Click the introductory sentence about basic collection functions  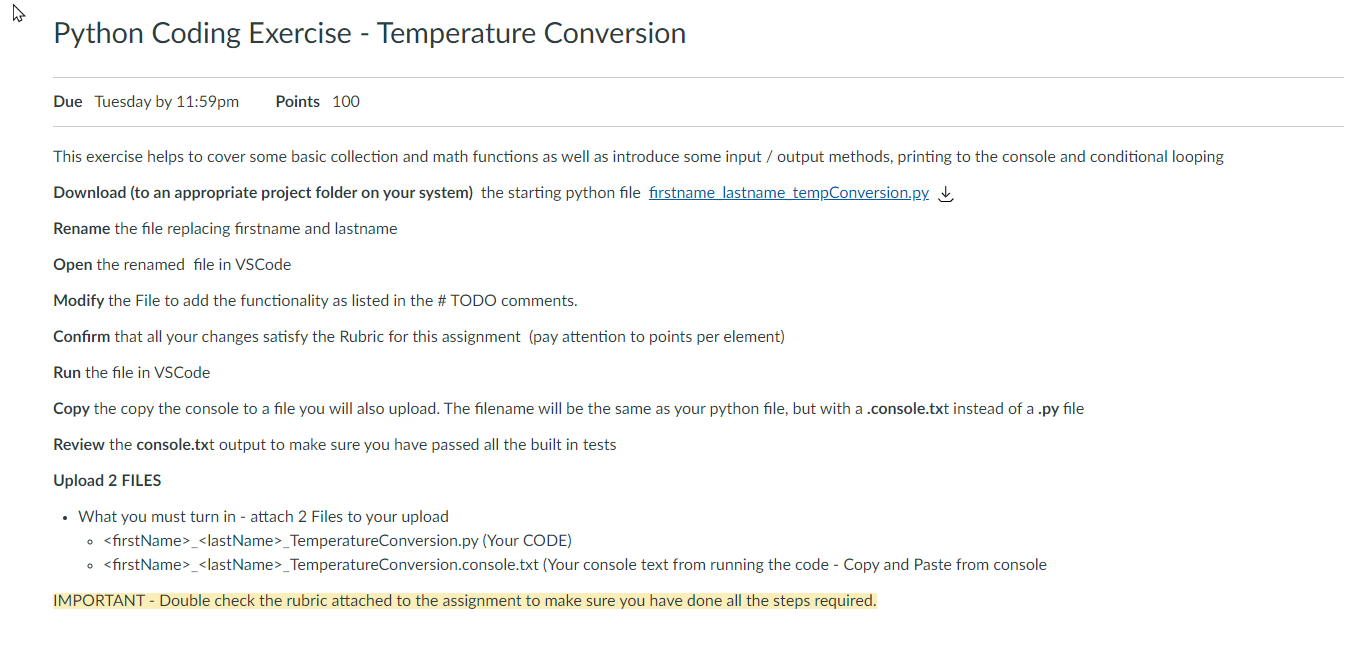click(x=639, y=157)
